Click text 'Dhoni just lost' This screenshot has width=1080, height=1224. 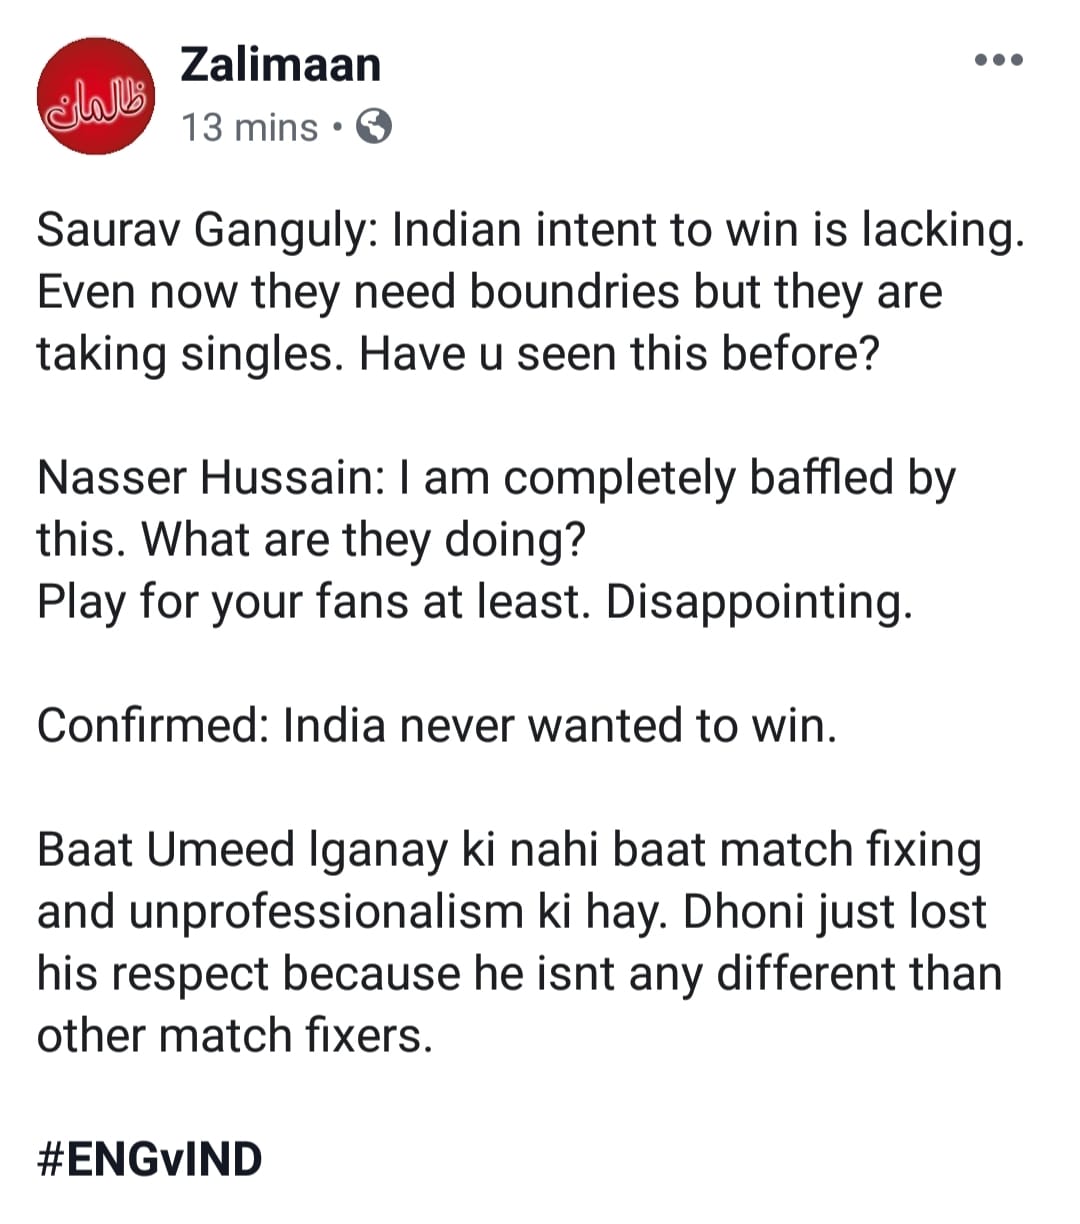point(834,912)
